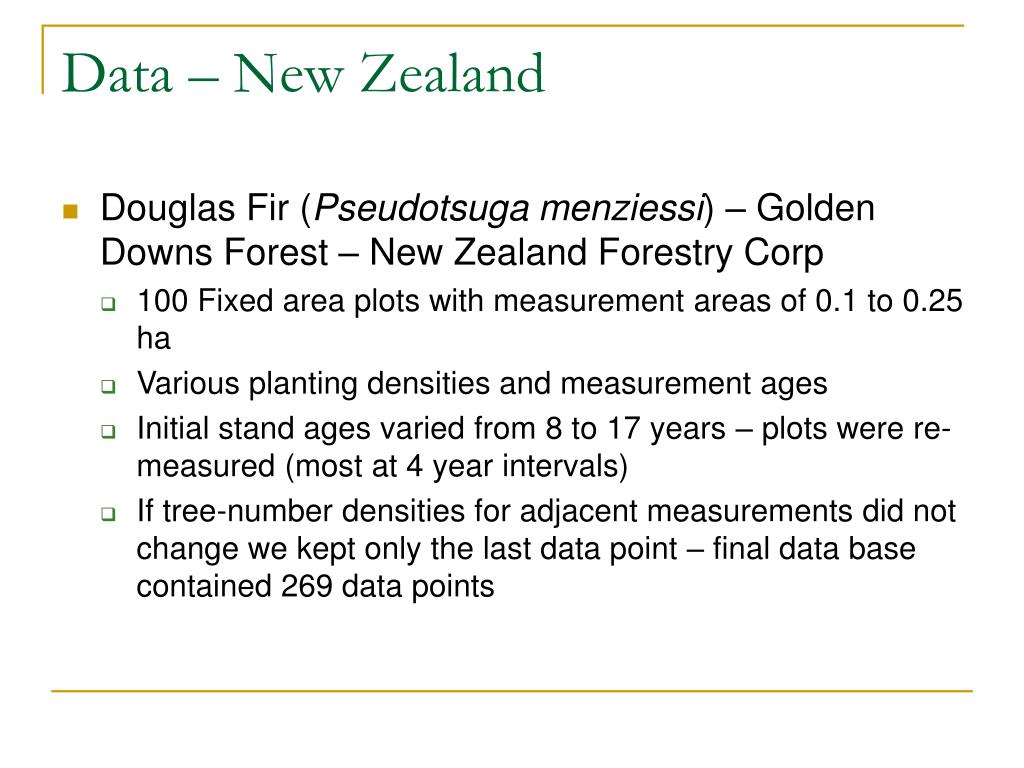Click the phrase 'final data base'
1024x768 pixels.
pyautogui.click(x=814, y=549)
